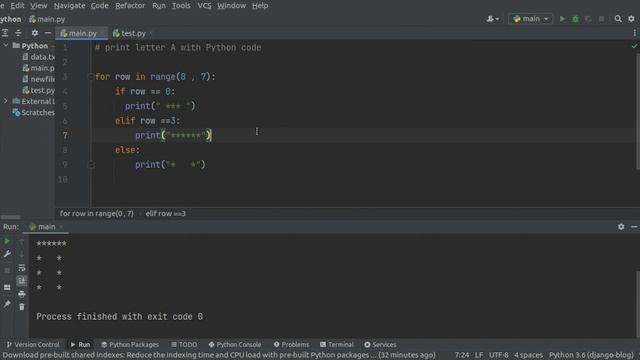Screen dimensions: 640x360
Task: Toggle scroll to end in Run console
Action: (x=22, y=281)
